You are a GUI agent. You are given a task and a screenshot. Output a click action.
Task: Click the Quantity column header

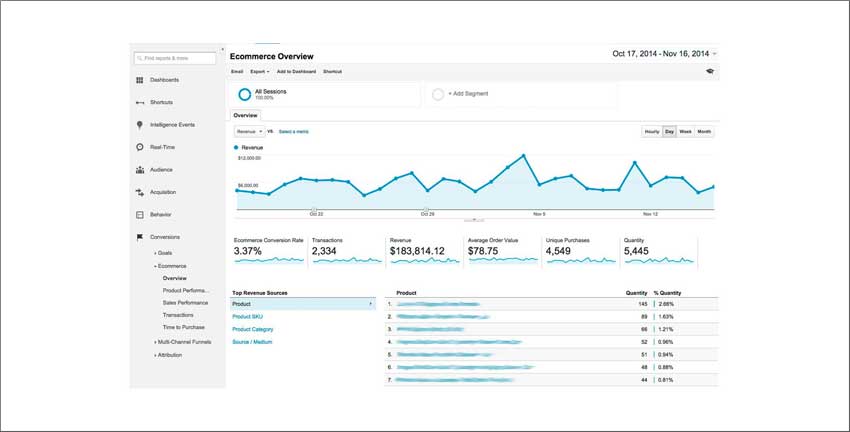pos(636,293)
